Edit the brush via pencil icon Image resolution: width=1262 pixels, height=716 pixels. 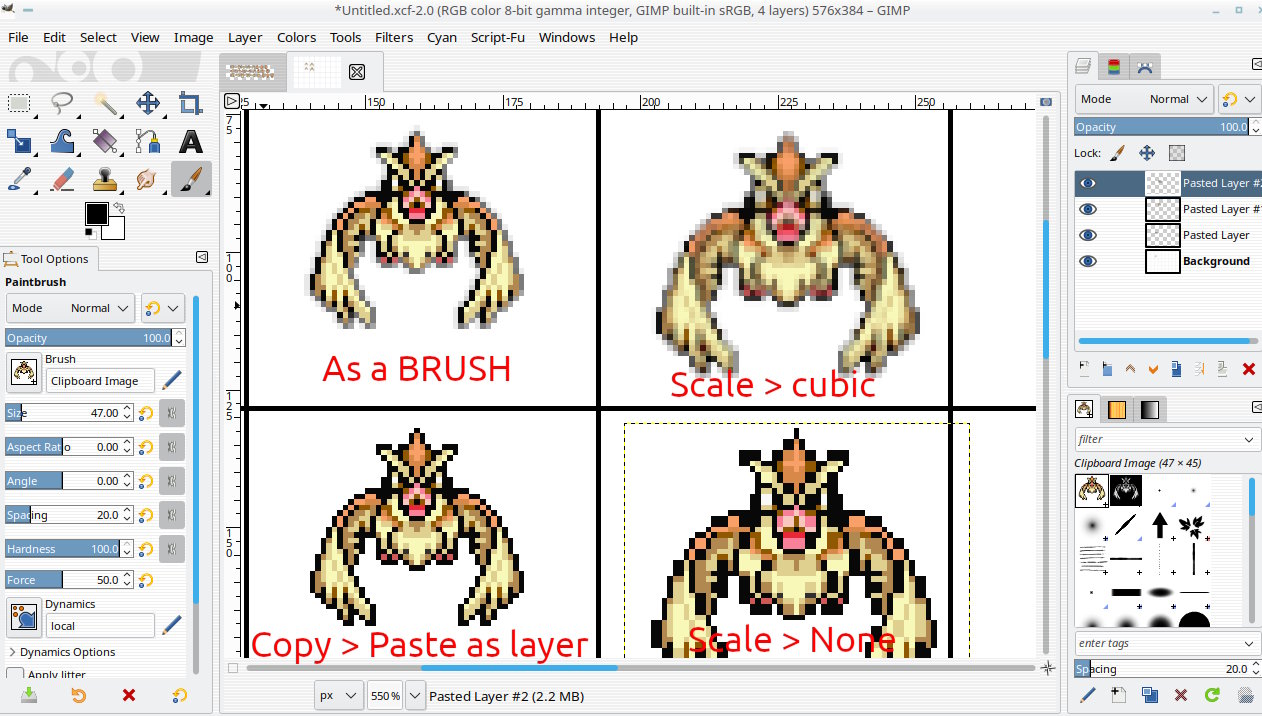(x=172, y=380)
